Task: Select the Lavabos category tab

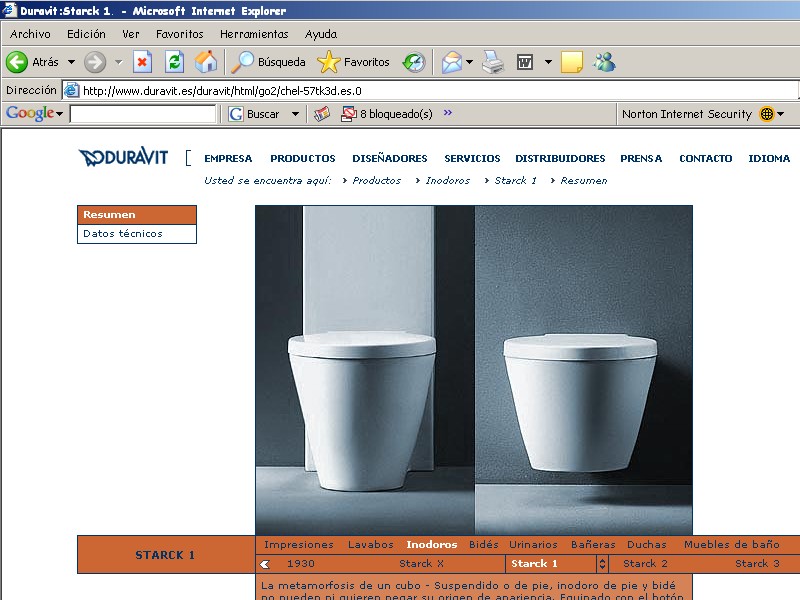Action: [371, 544]
